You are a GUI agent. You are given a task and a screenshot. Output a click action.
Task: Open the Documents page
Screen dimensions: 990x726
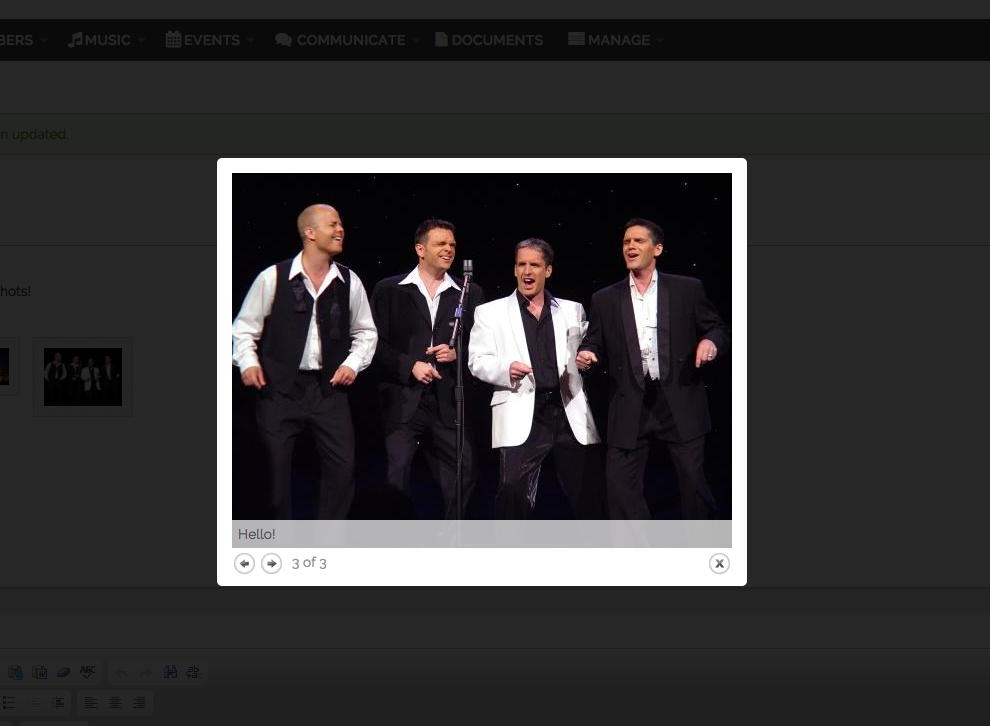(x=489, y=40)
